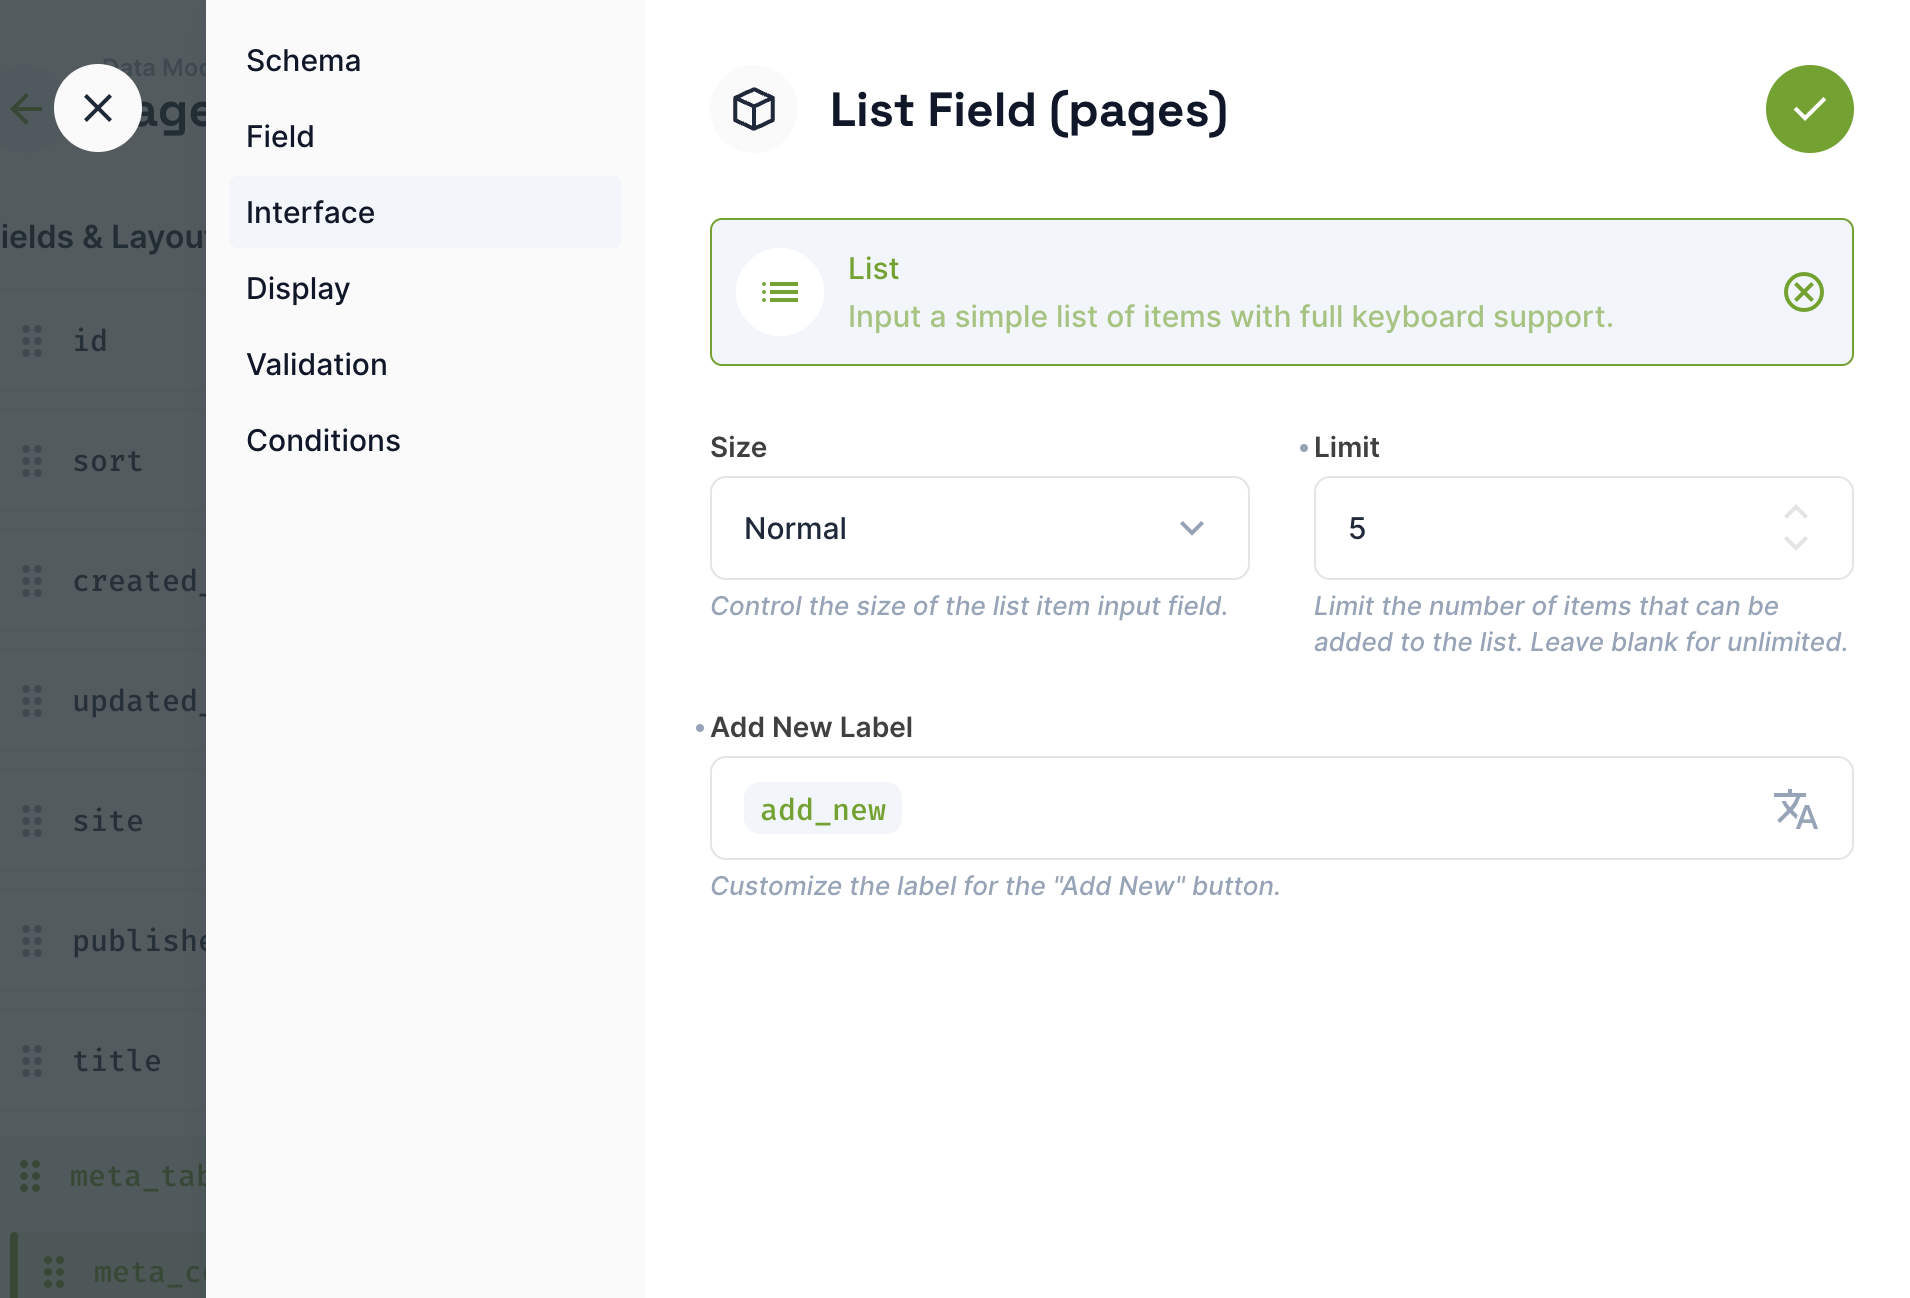The width and height of the screenshot is (1910, 1298).
Task: Click the List interface bullet icon
Action: [x=780, y=292]
